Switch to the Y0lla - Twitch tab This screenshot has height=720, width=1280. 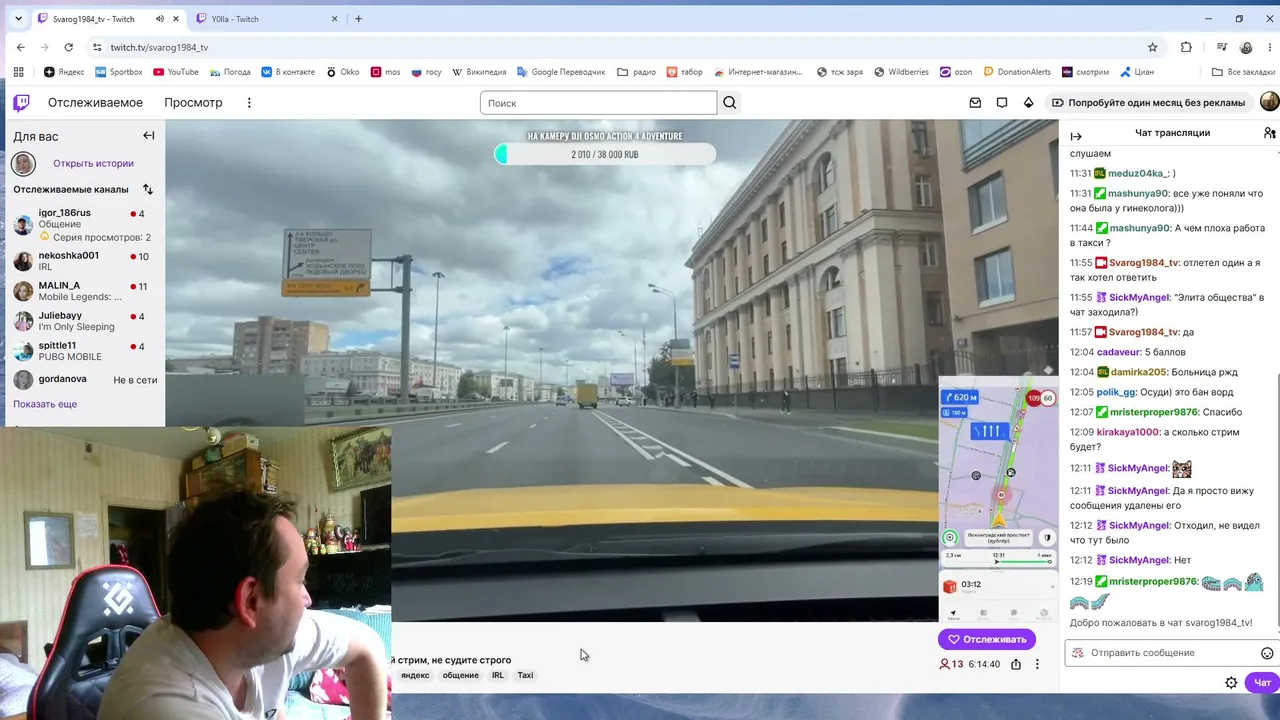265,19
